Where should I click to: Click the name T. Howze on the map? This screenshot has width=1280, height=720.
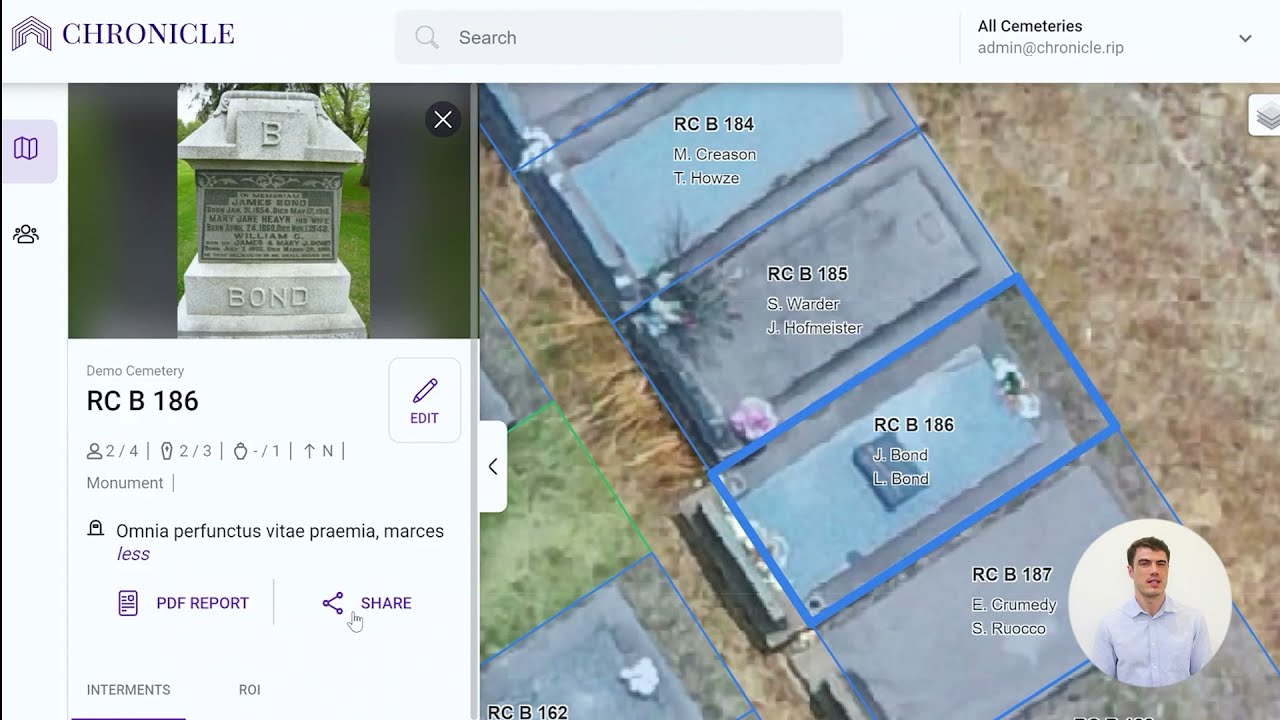[706, 178]
